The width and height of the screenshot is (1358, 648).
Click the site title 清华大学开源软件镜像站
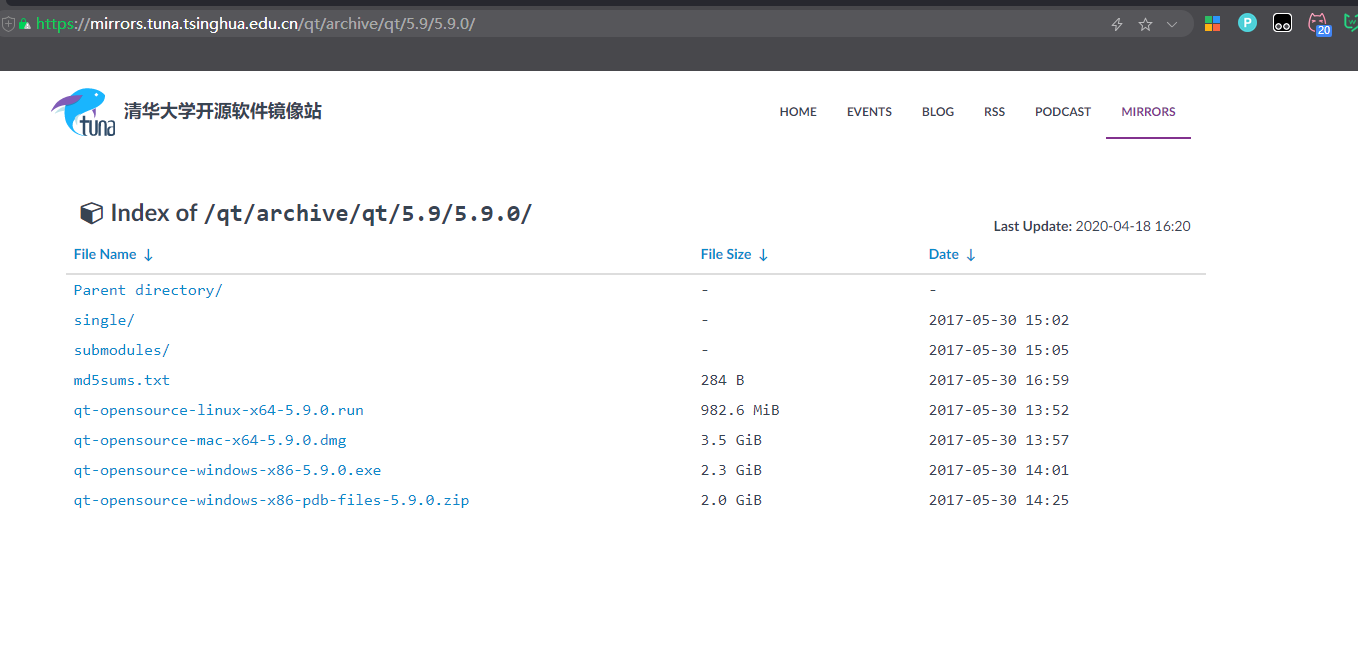[x=223, y=112]
